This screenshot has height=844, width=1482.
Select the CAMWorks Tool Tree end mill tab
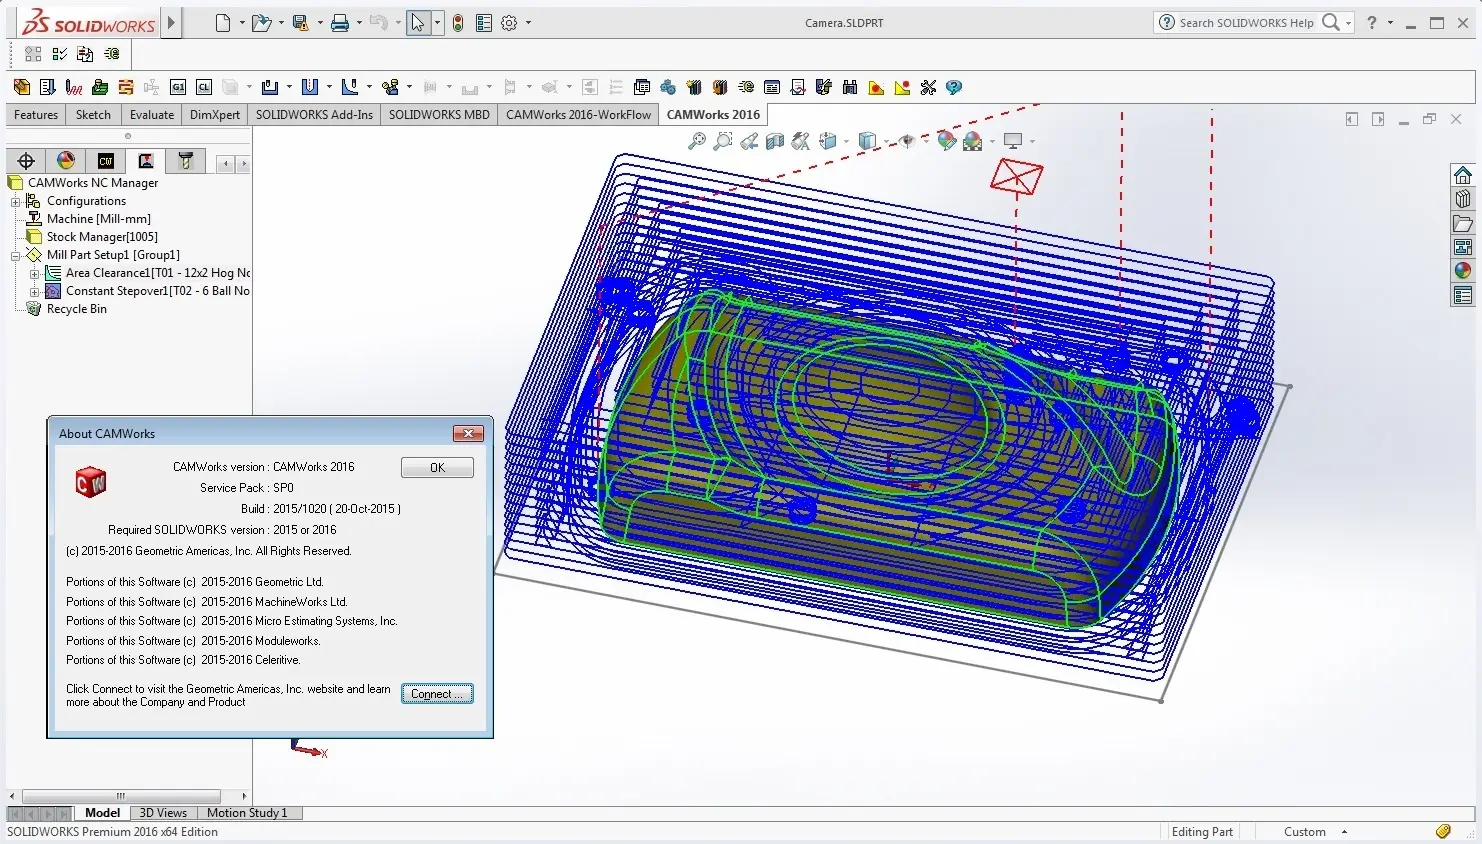click(186, 160)
